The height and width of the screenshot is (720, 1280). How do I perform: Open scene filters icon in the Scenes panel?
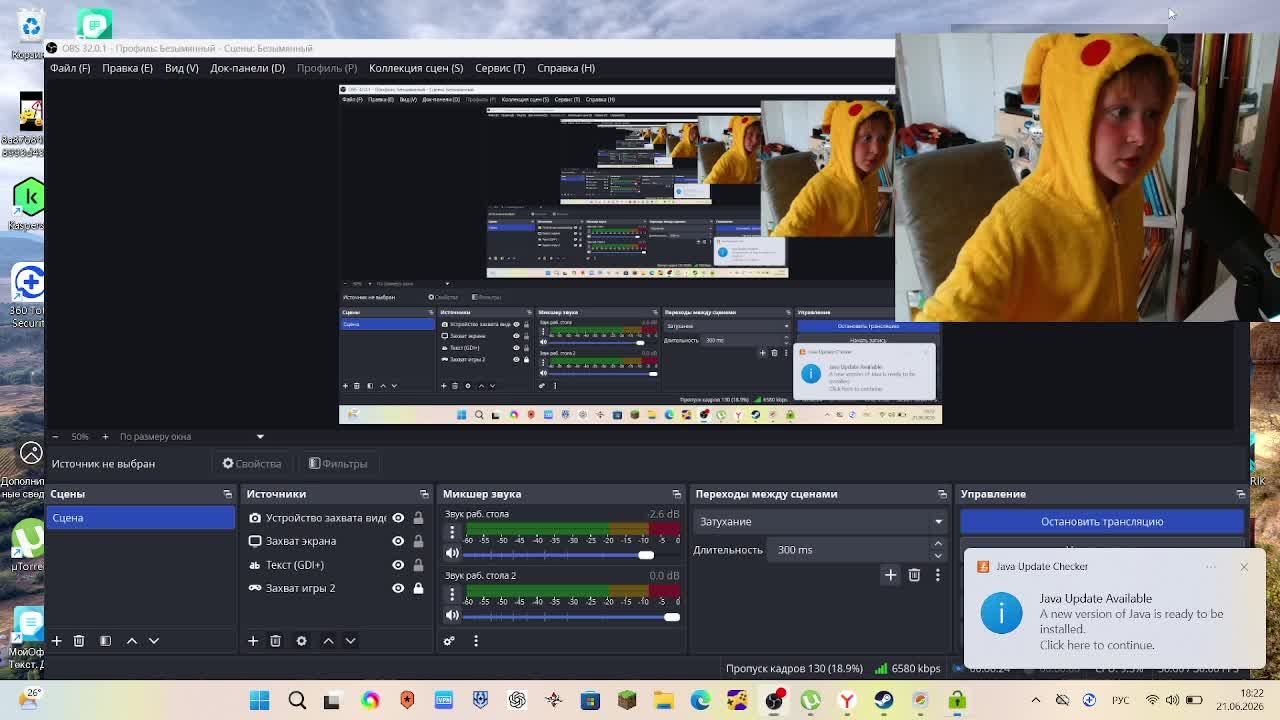click(x=105, y=641)
